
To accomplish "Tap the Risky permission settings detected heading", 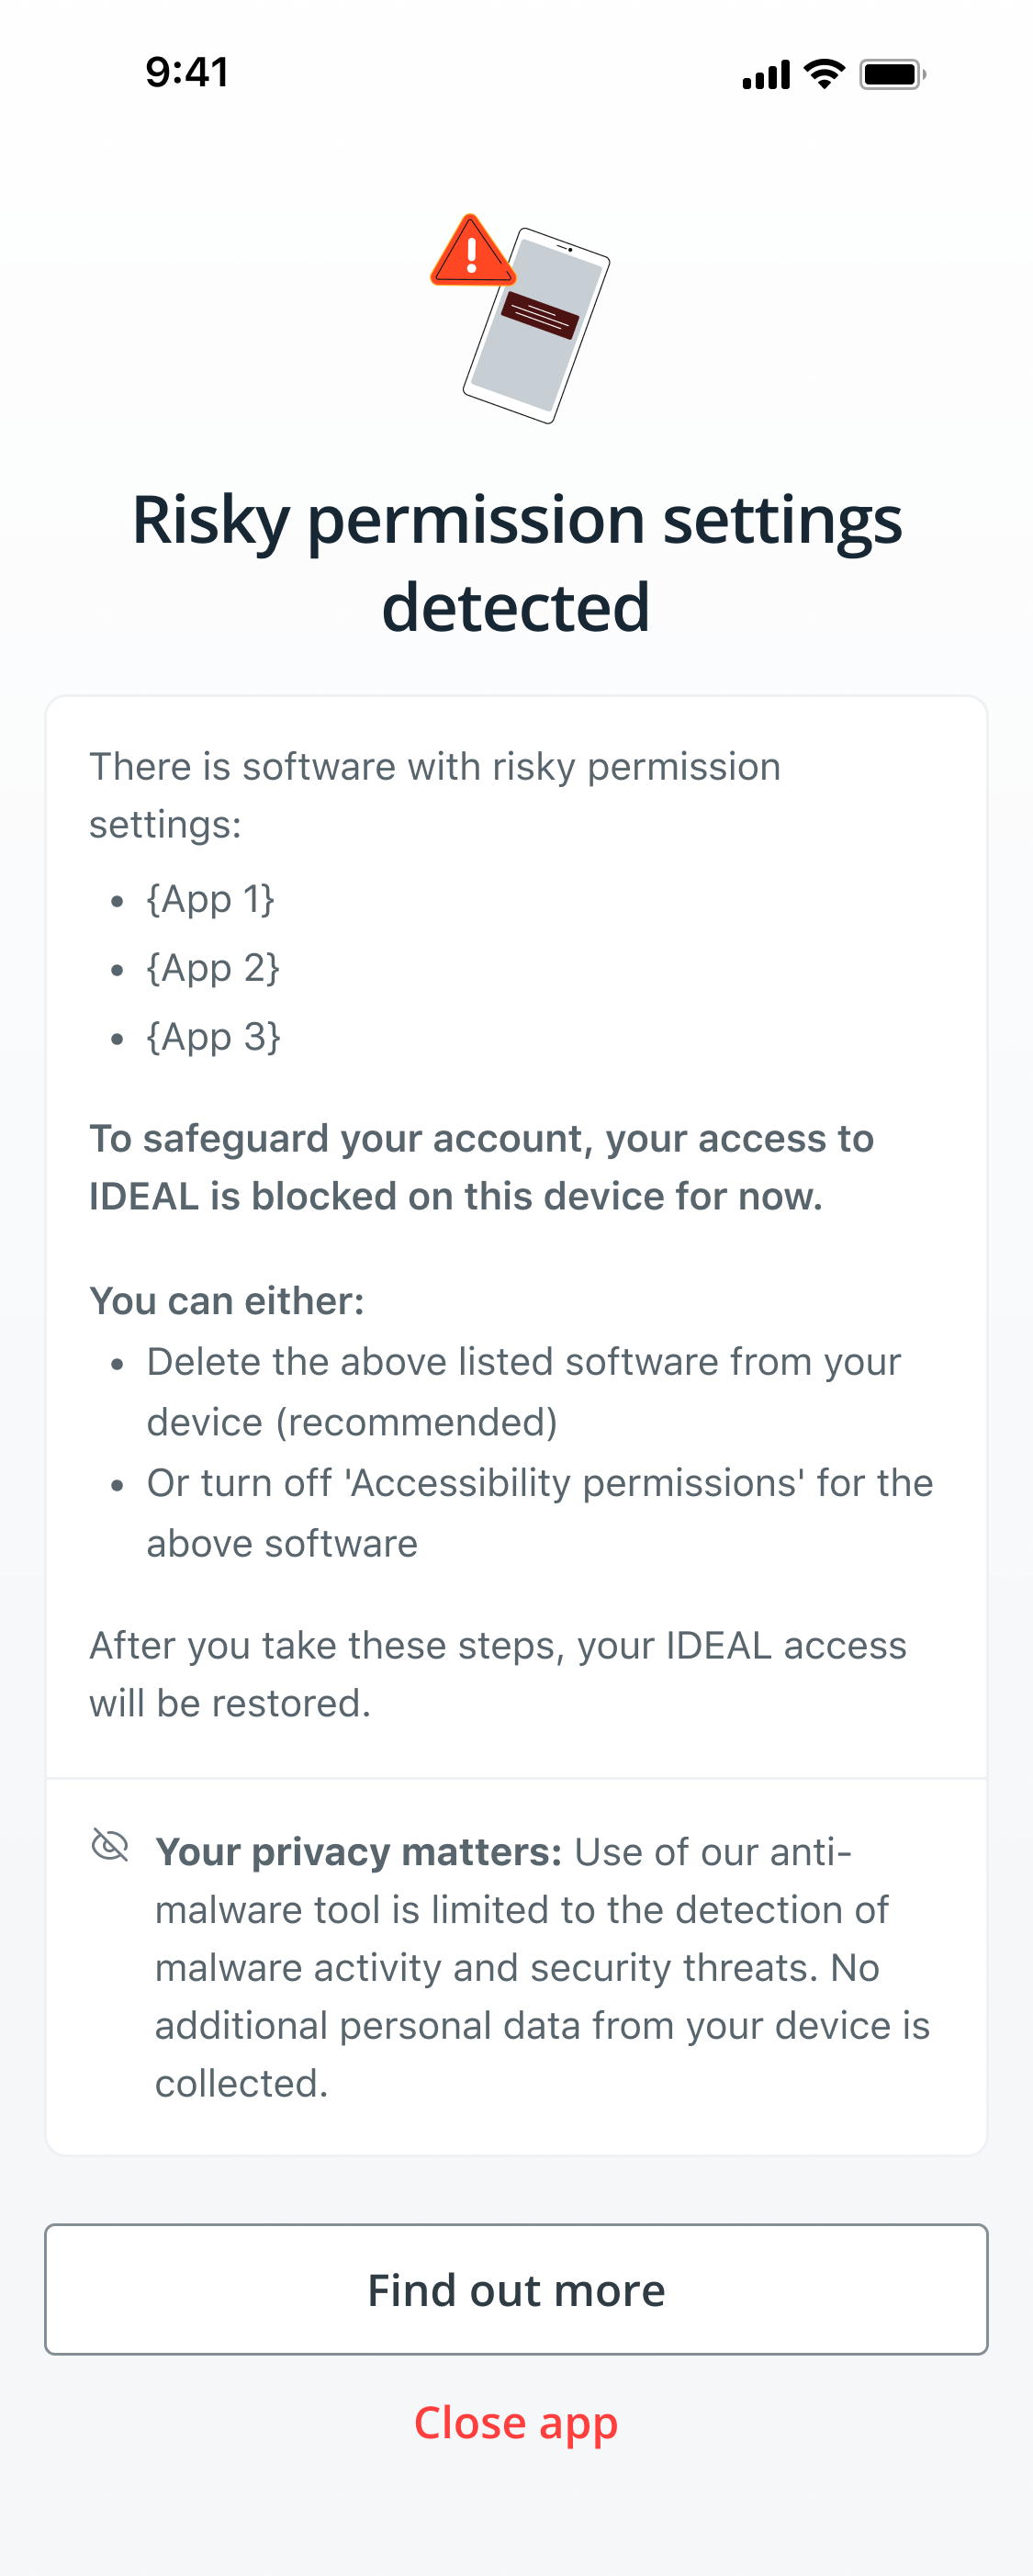I will pyautogui.click(x=516, y=563).
